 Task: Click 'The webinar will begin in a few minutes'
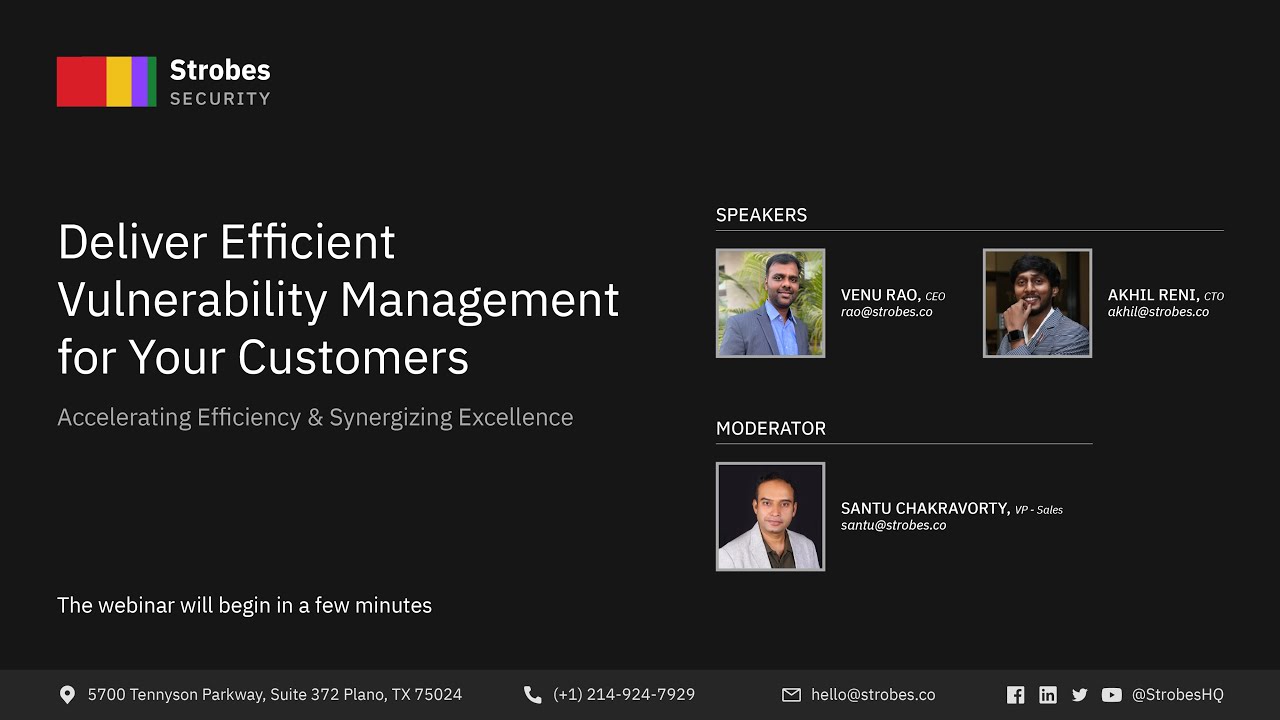point(244,605)
